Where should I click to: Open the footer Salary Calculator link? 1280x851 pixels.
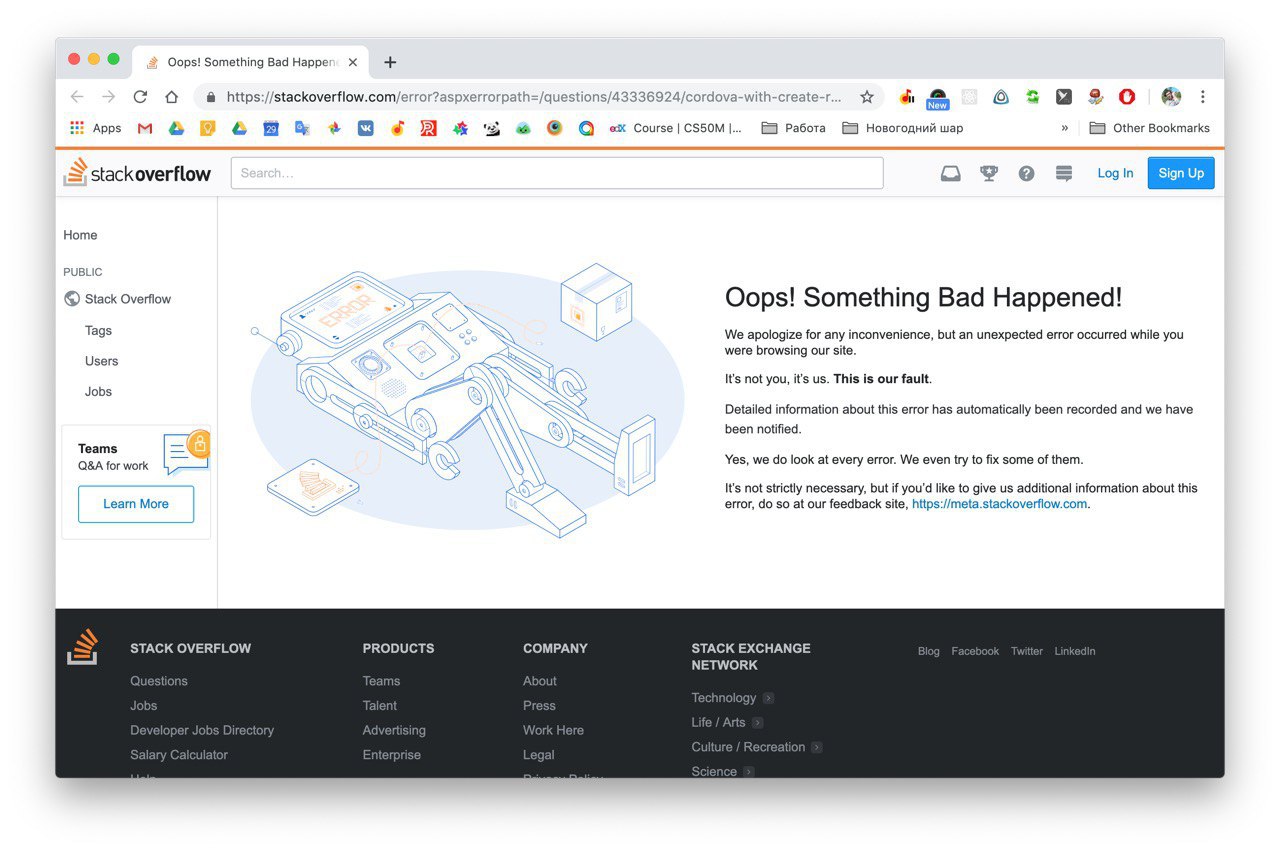(x=179, y=755)
